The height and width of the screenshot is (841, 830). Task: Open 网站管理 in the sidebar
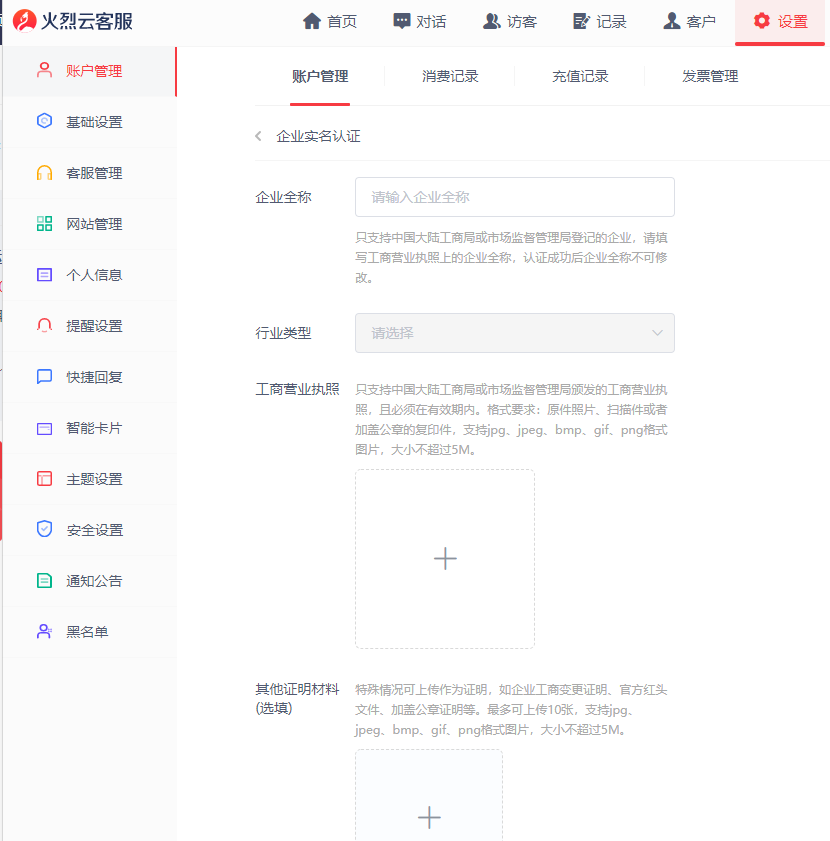(90, 224)
